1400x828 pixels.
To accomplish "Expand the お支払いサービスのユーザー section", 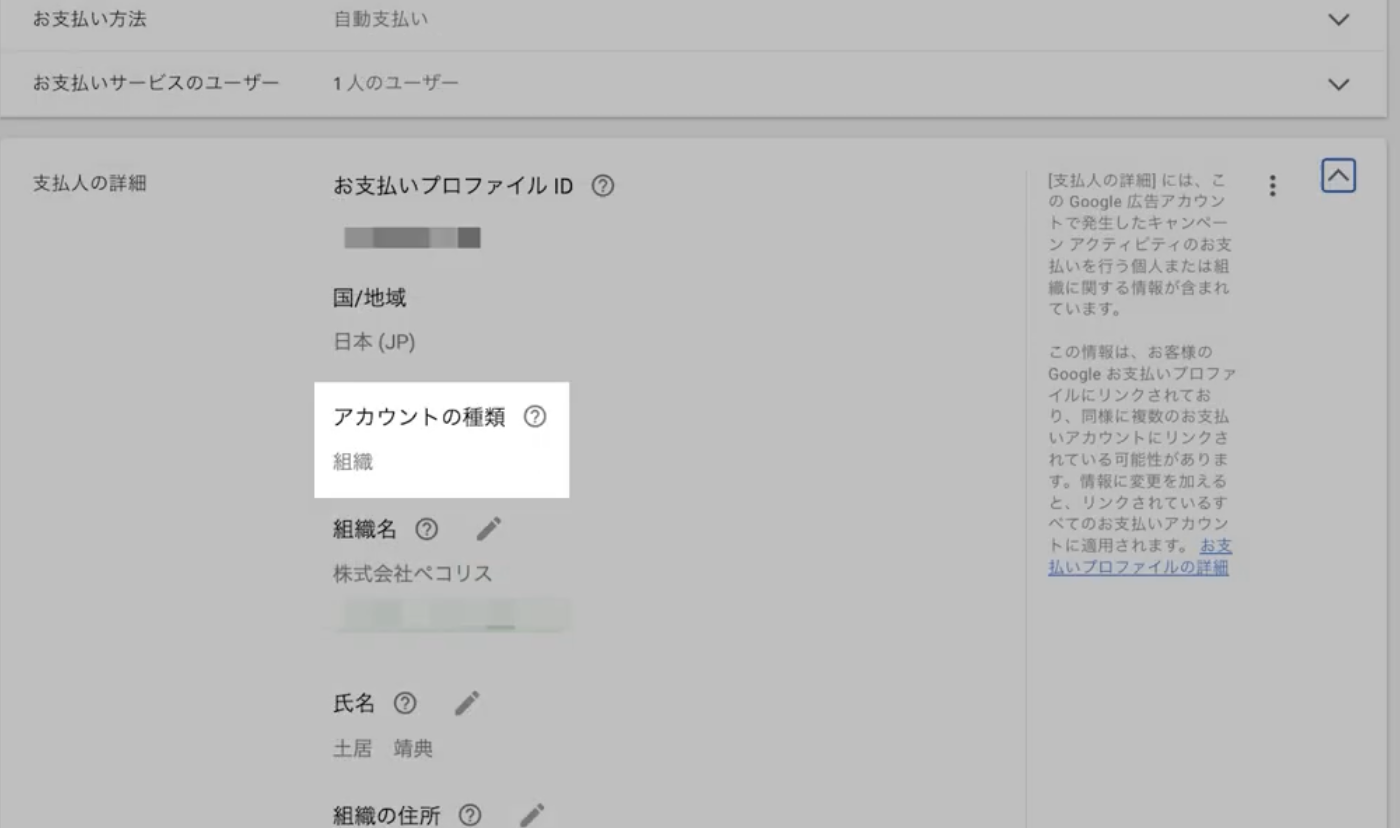I will tap(1340, 84).
